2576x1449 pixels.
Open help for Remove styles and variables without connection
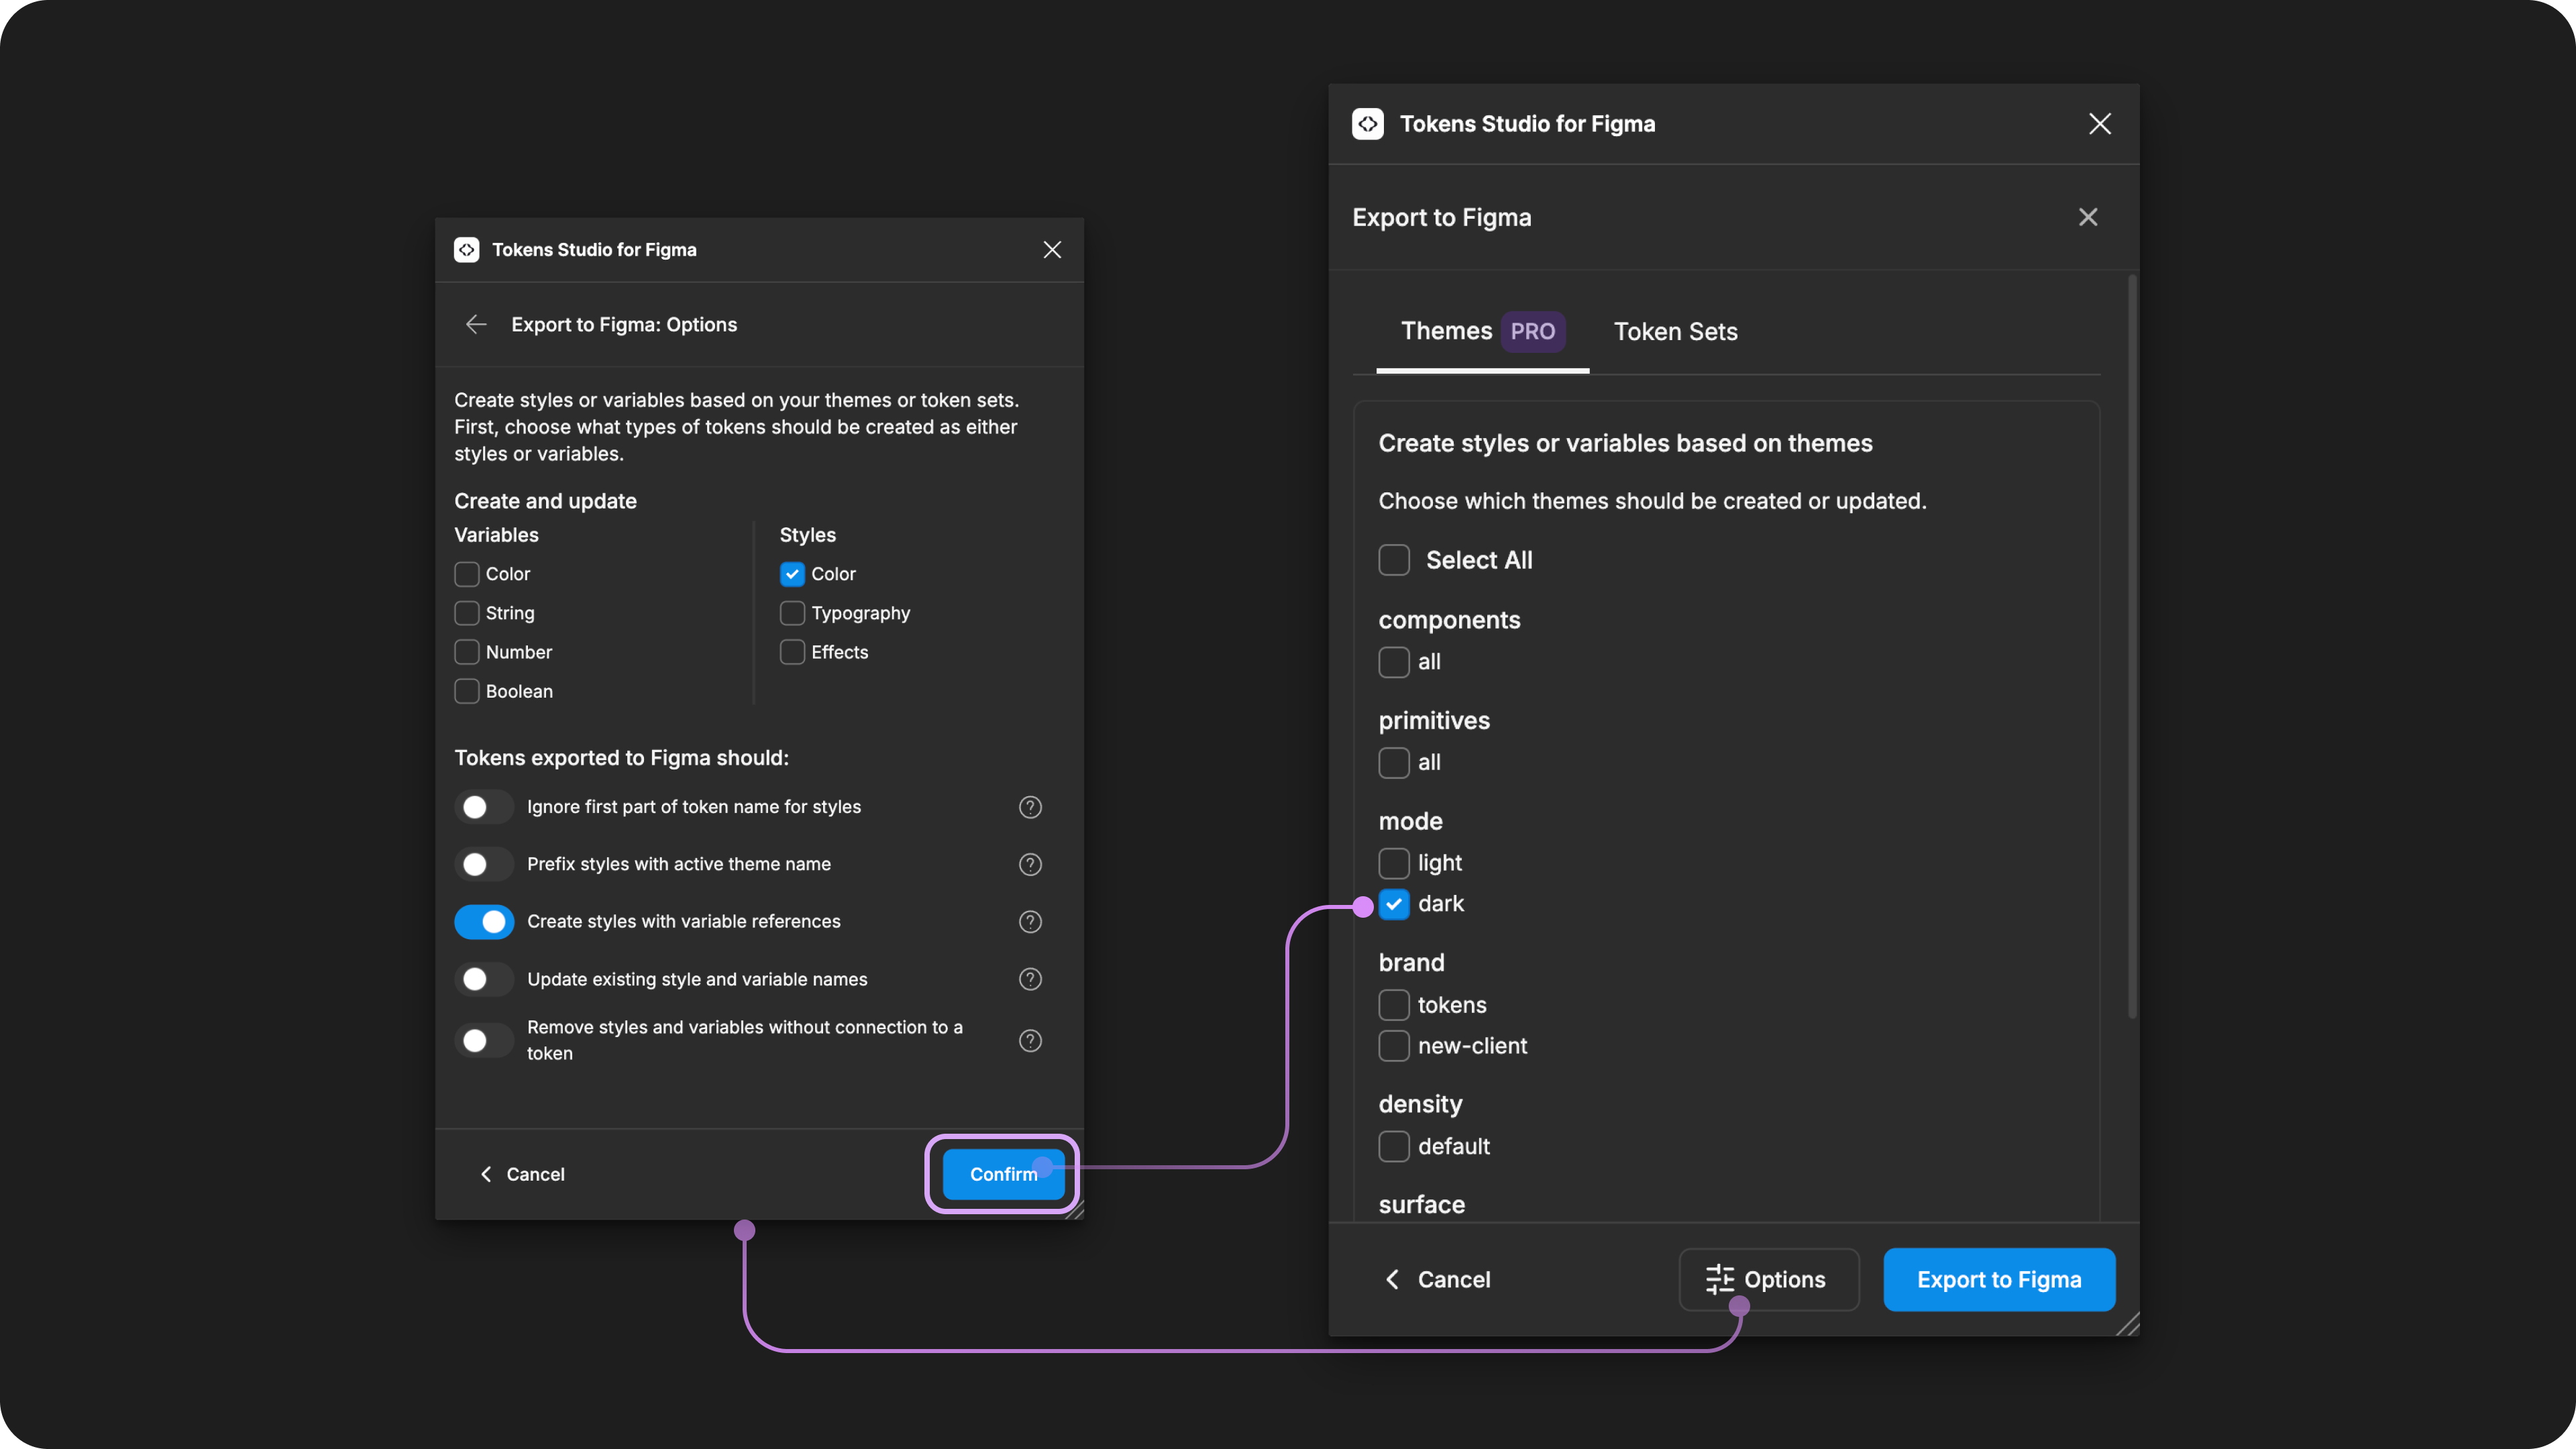click(1030, 1041)
